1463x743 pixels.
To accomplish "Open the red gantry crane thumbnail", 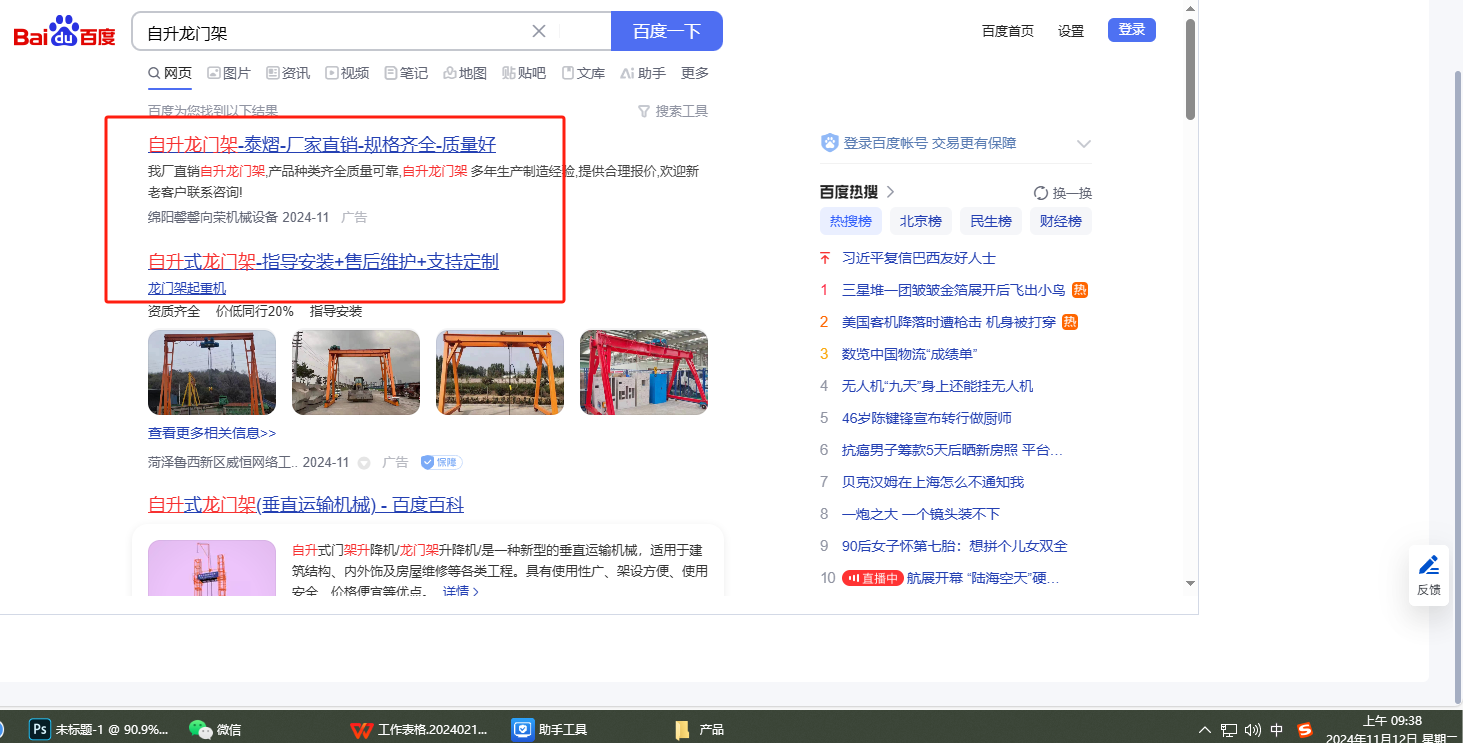I will pos(644,372).
